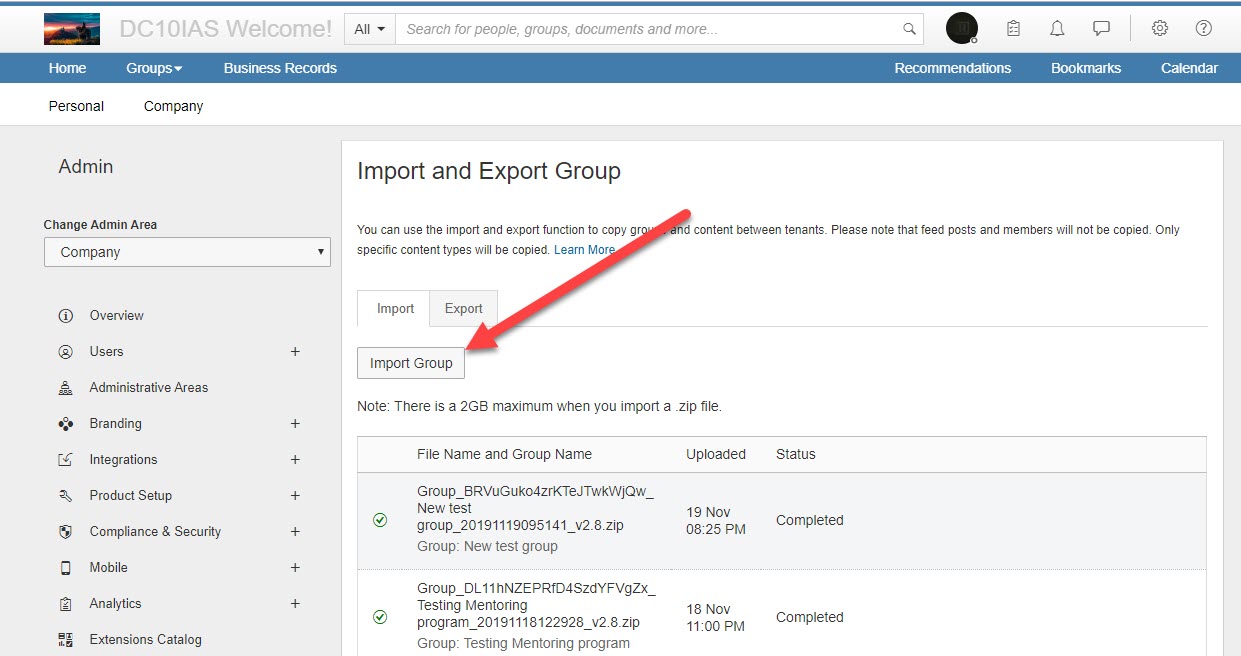Image resolution: width=1241 pixels, height=656 pixels.
Task: Click the Extensions Catalog icon
Action: coord(66,640)
